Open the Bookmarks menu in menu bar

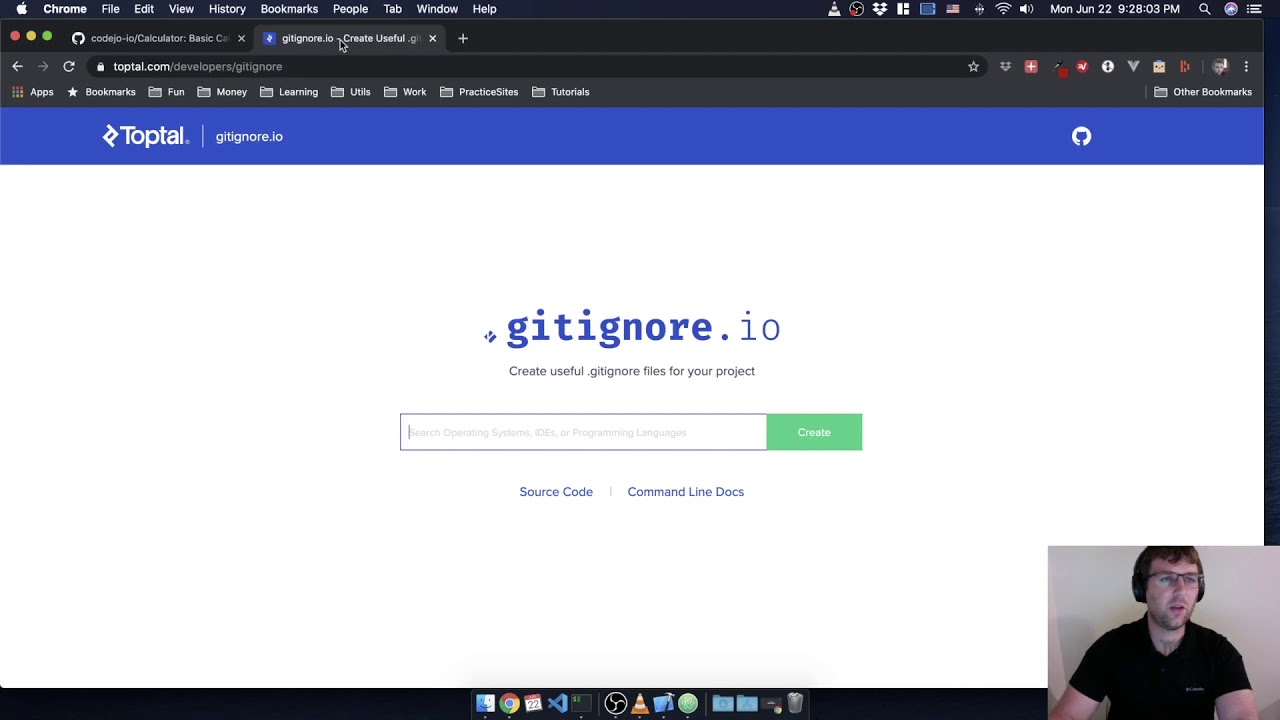(x=289, y=9)
